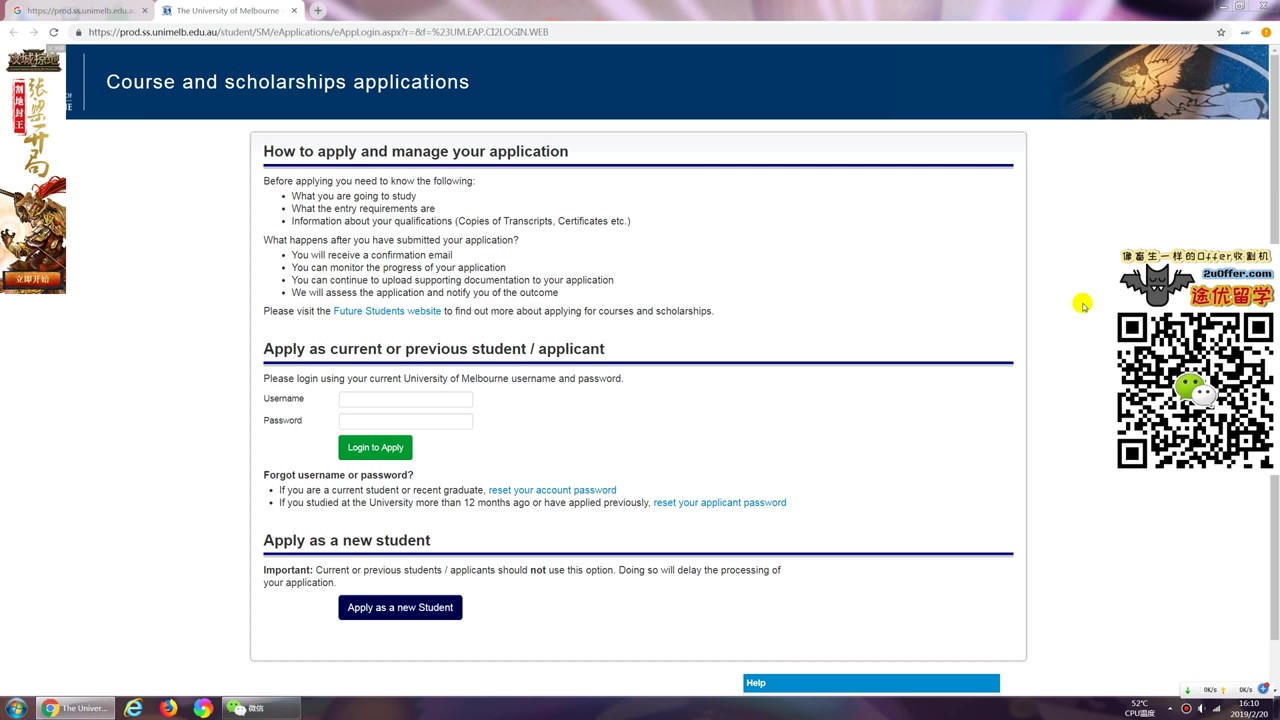
Task: Click the 2uOffer QR code advertisement
Action: [1195, 359]
